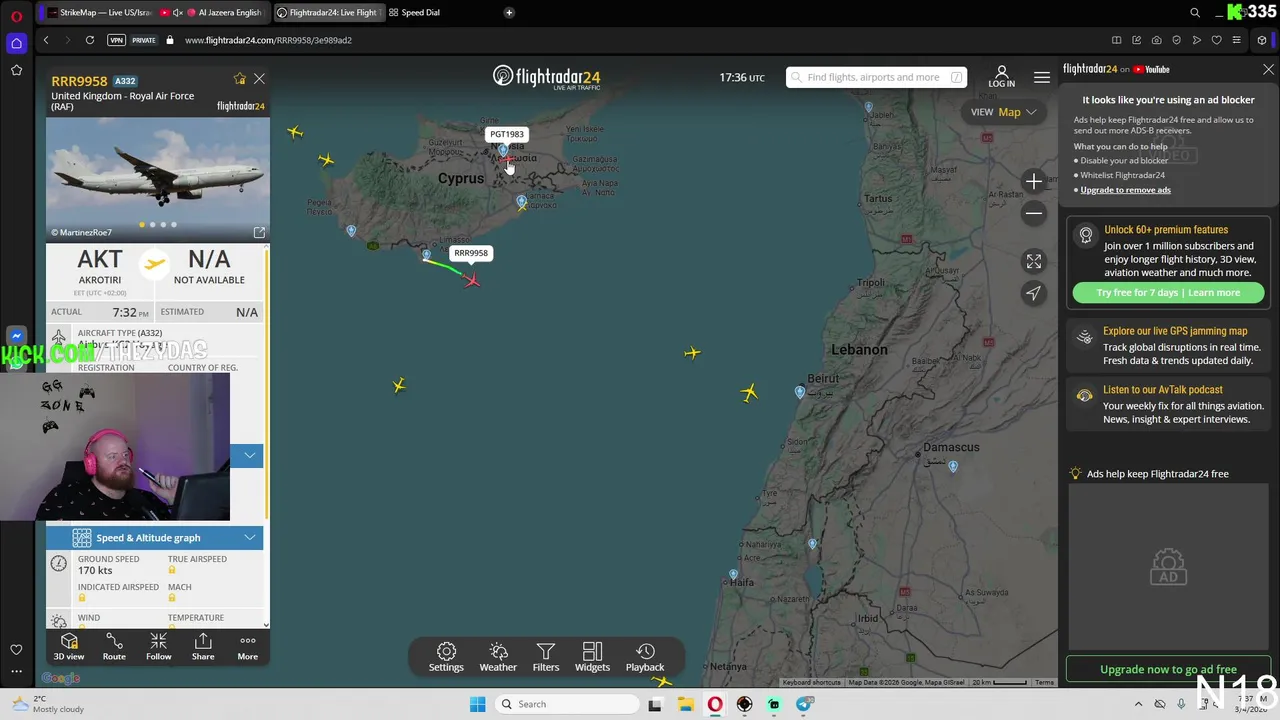Expand the blue collapsed section chevron

(x=249, y=456)
